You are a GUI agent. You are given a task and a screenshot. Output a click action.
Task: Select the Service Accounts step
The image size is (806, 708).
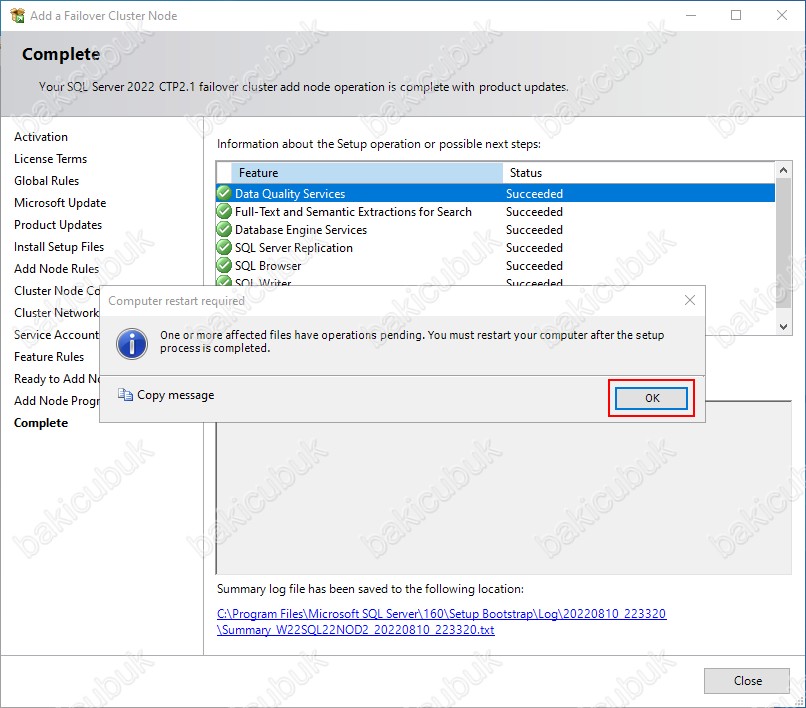57,335
